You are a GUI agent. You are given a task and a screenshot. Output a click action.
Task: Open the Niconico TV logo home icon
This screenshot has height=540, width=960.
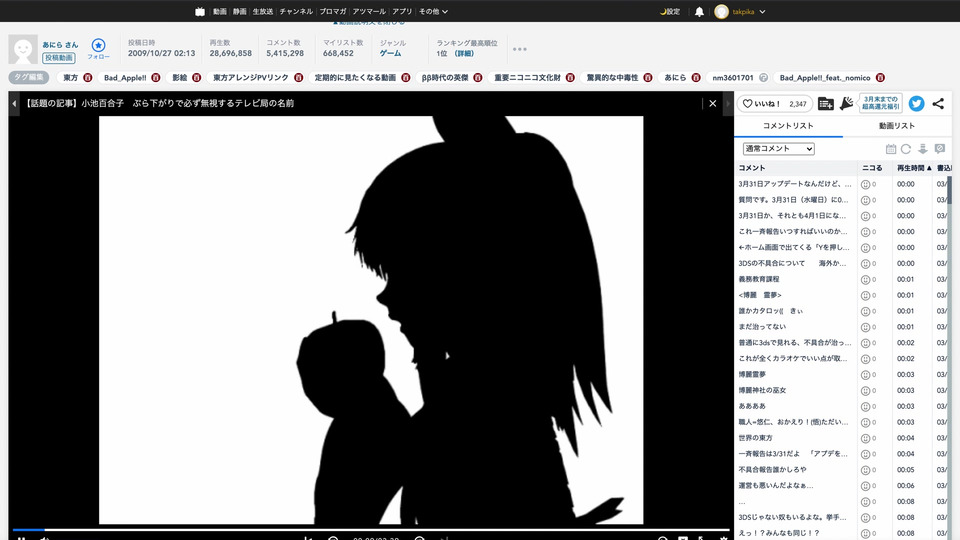pyautogui.click(x=200, y=11)
